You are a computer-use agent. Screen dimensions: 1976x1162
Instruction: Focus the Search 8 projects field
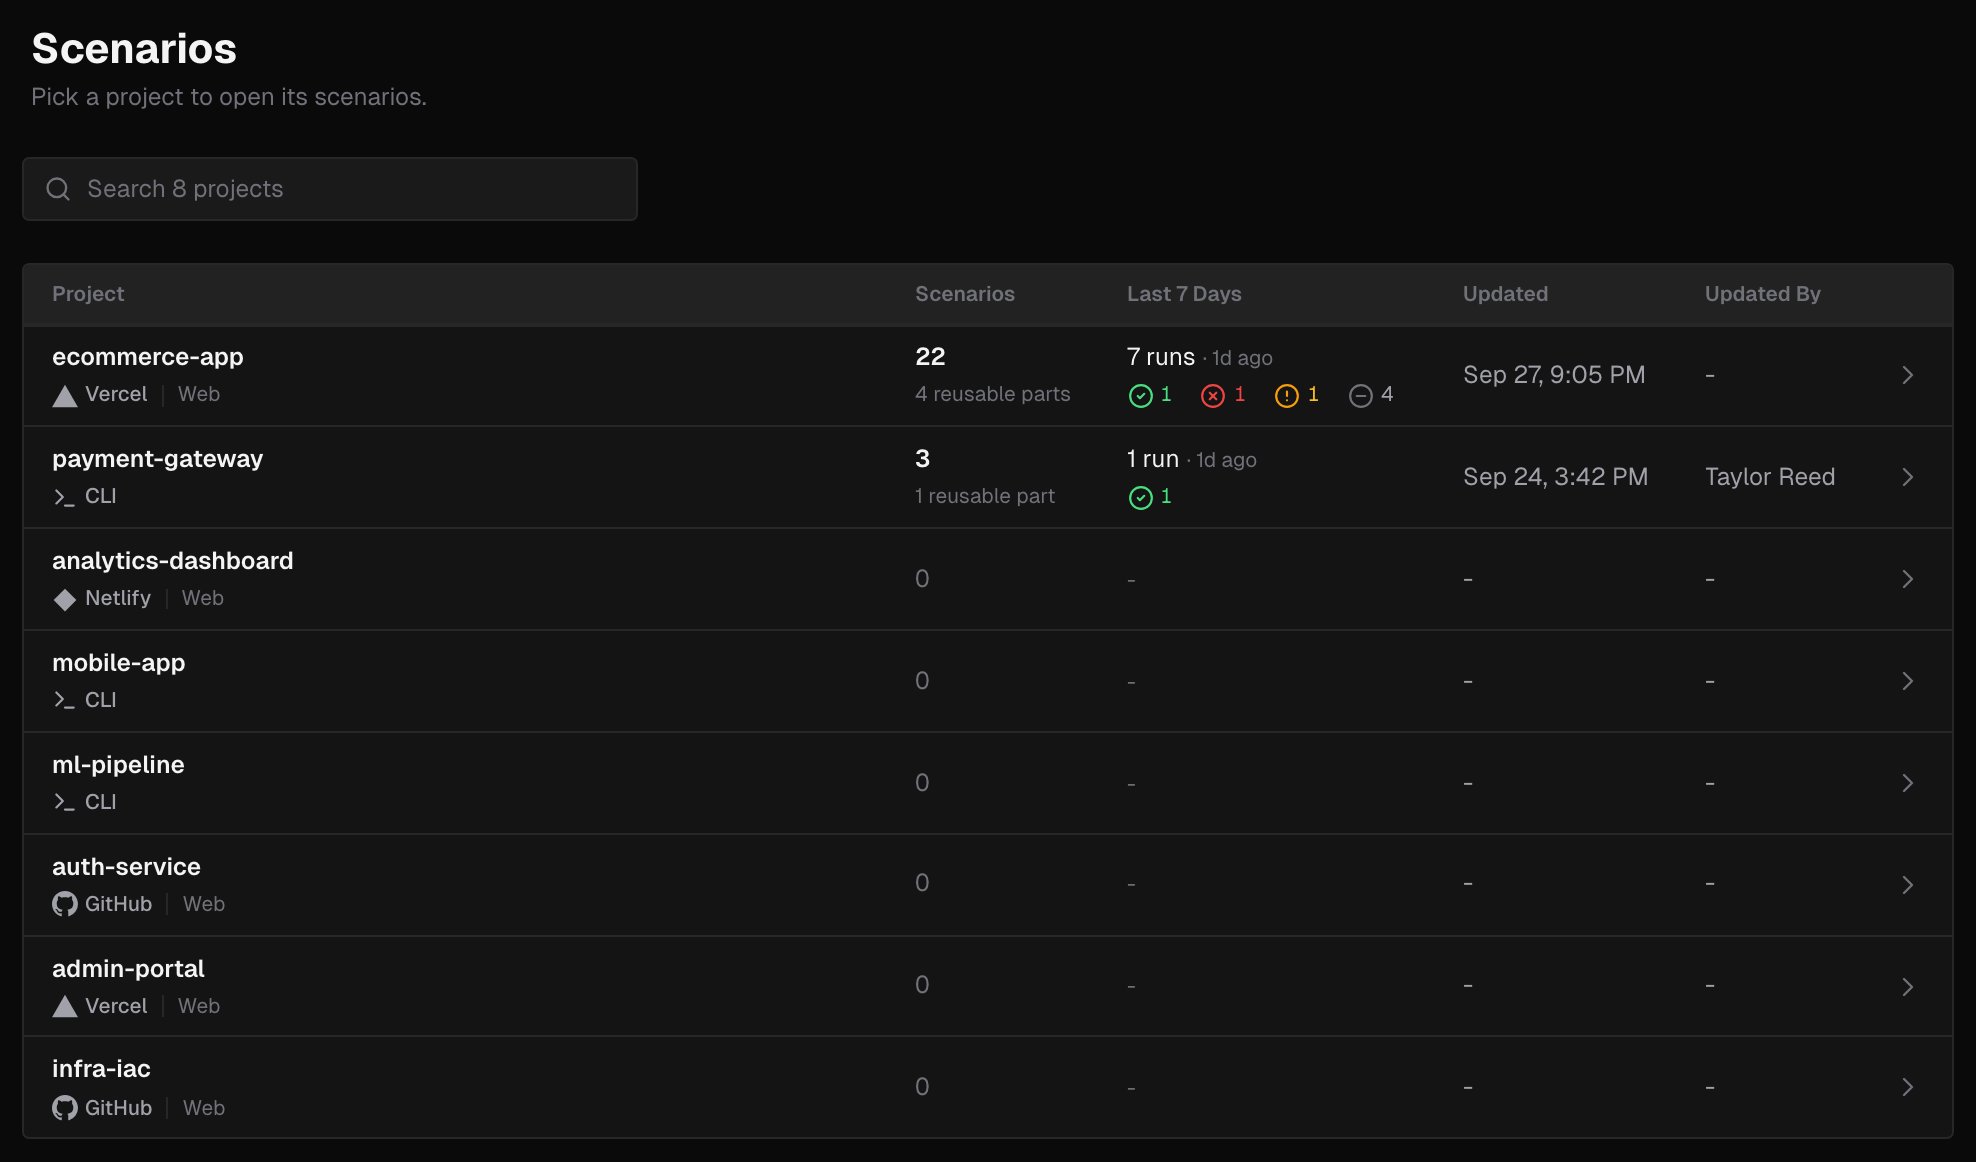[330, 189]
